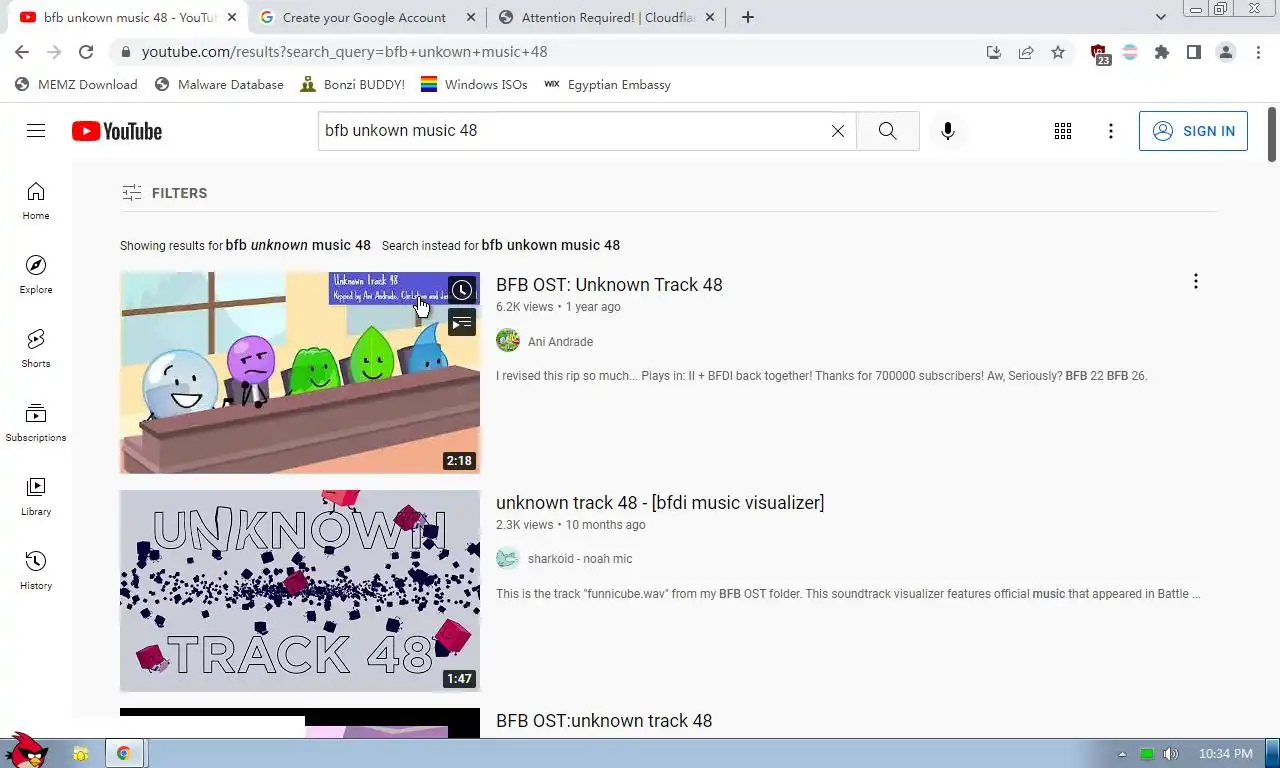Open Library in sidebar
The width and height of the screenshot is (1280, 768).
(x=36, y=496)
